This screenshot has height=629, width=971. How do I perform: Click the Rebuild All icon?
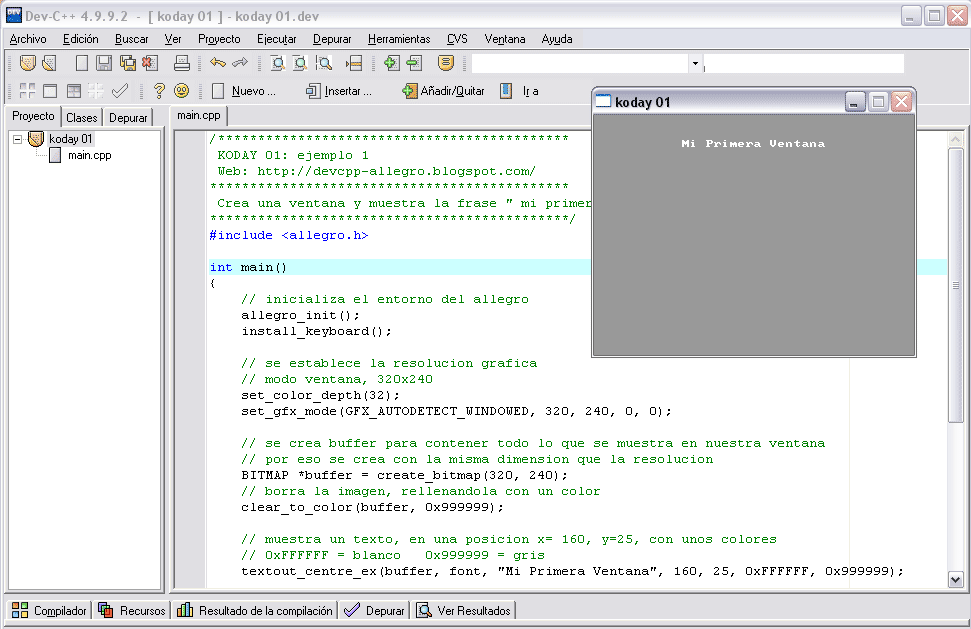coord(95,91)
